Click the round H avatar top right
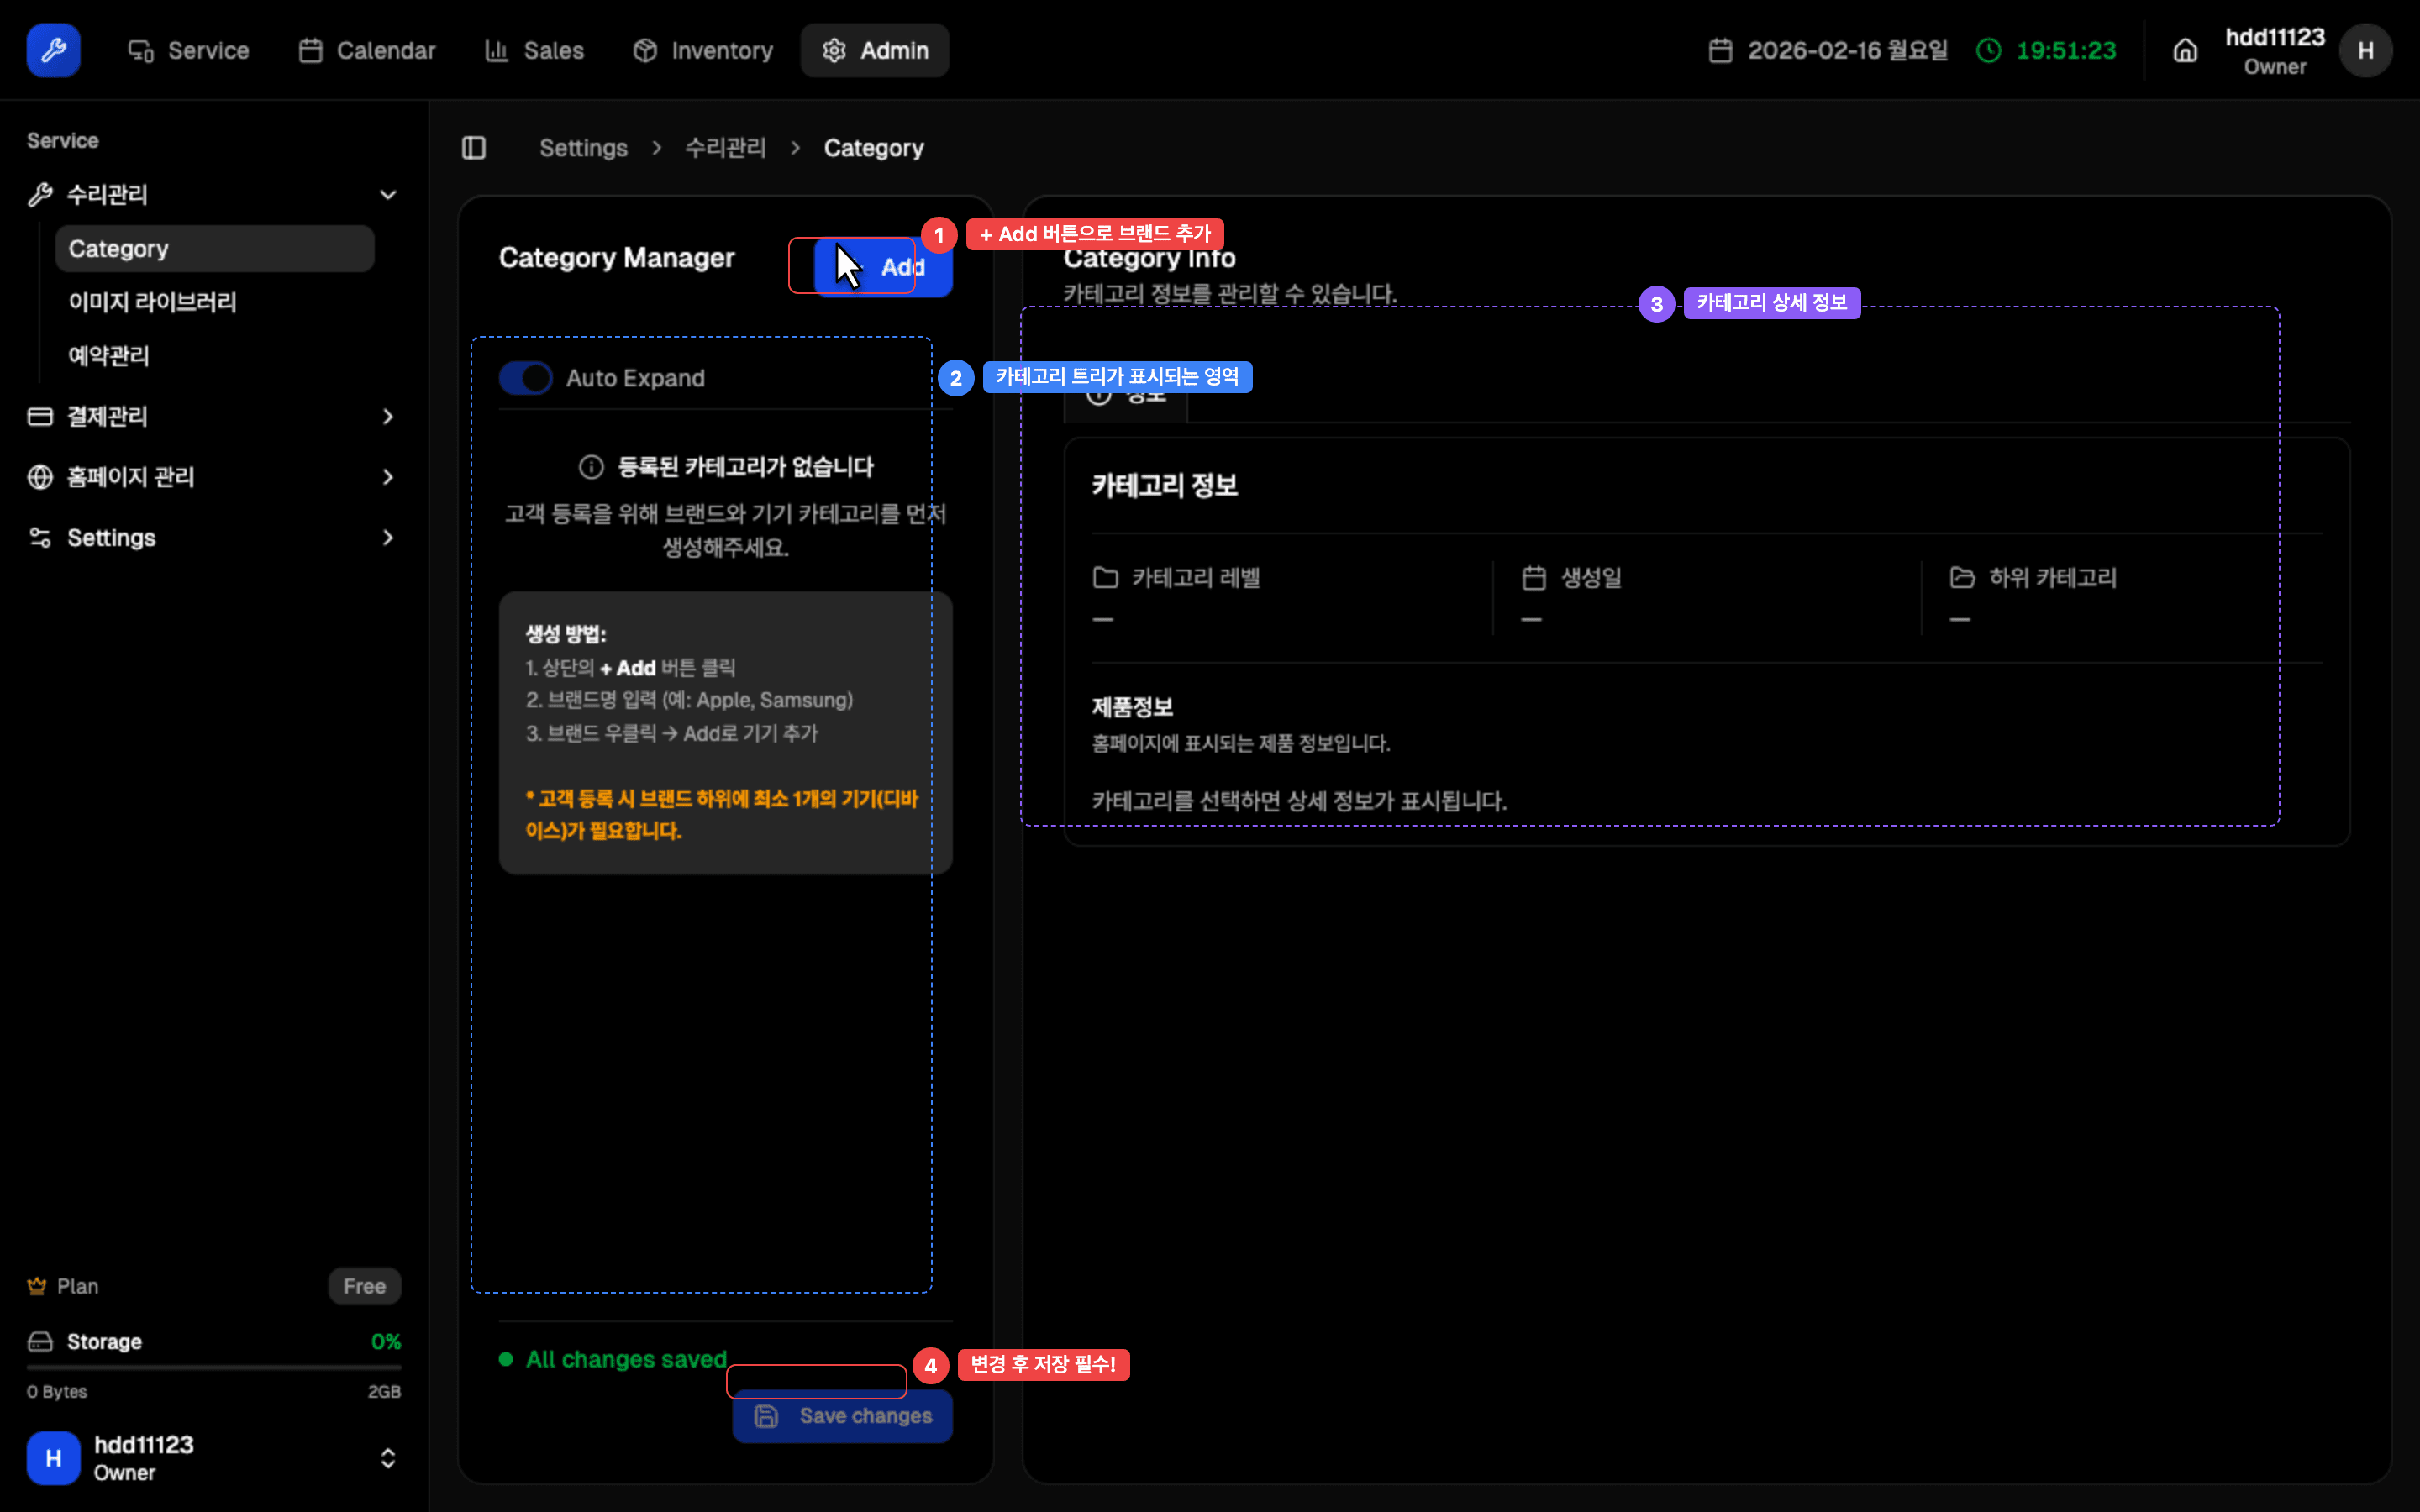This screenshot has width=2420, height=1512. pyautogui.click(x=2365, y=50)
